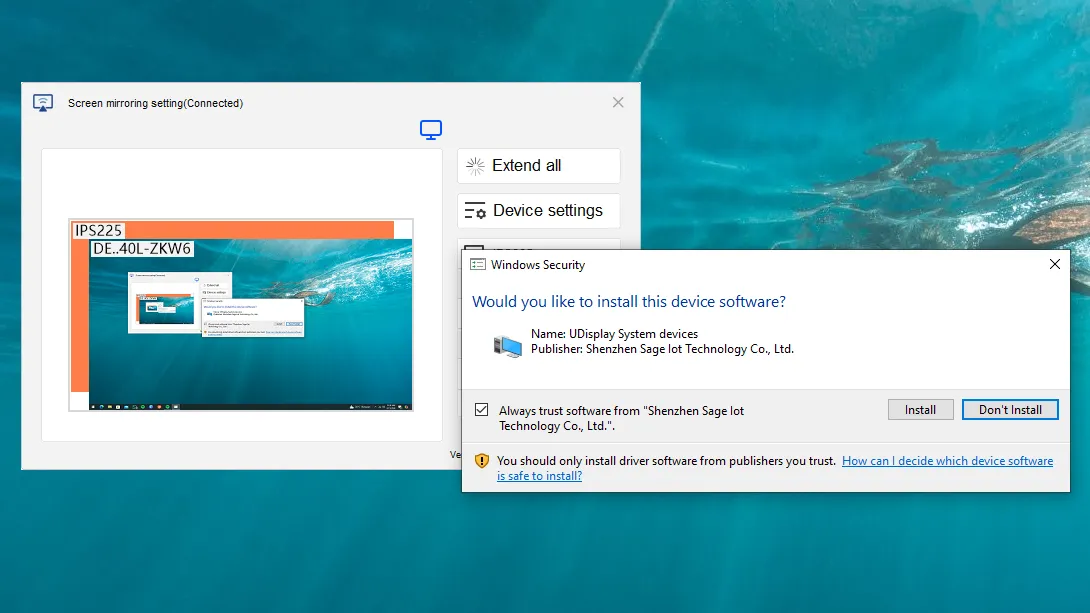Click the screen mirroring app icon in title bar

pyautogui.click(x=43, y=103)
